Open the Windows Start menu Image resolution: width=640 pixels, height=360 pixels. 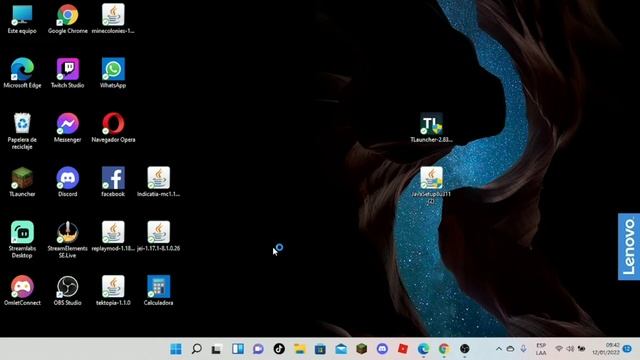(176, 349)
